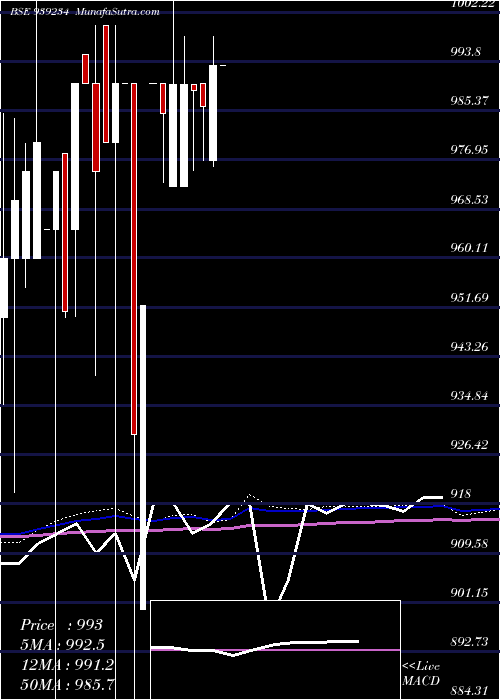Screen dimensions: 500x700
Task: Click the <<Live MACD label
Action: pos(421,674)
